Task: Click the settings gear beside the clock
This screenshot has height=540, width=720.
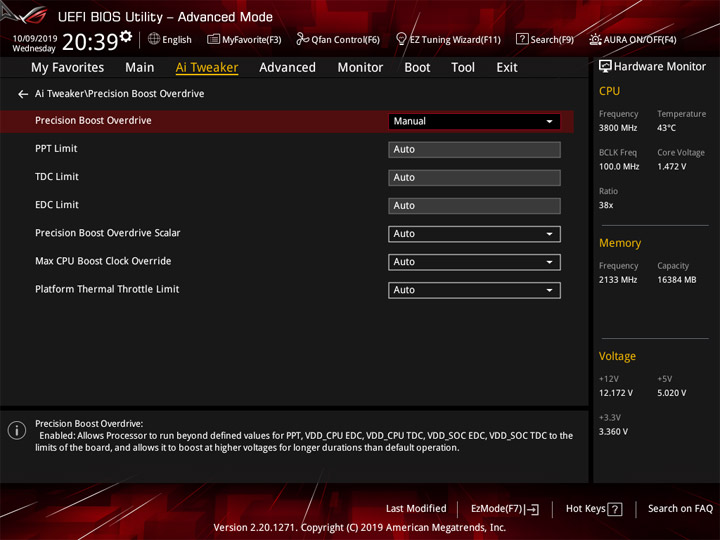Action: (x=126, y=36)
